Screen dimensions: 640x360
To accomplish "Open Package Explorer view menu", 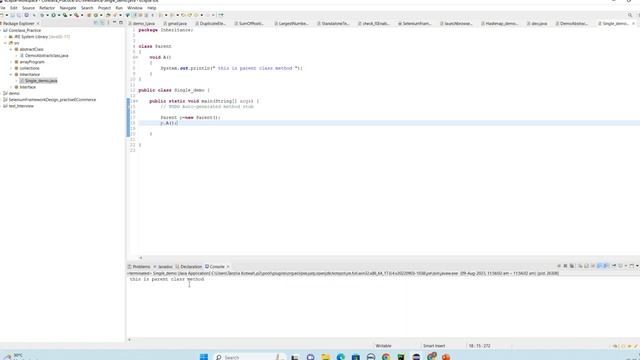I will (x=108, y=23).
